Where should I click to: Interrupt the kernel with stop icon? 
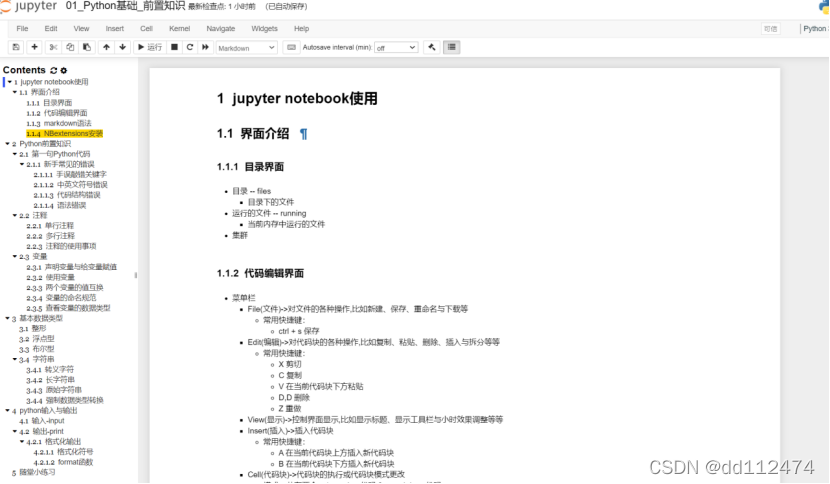click(174, 47)
